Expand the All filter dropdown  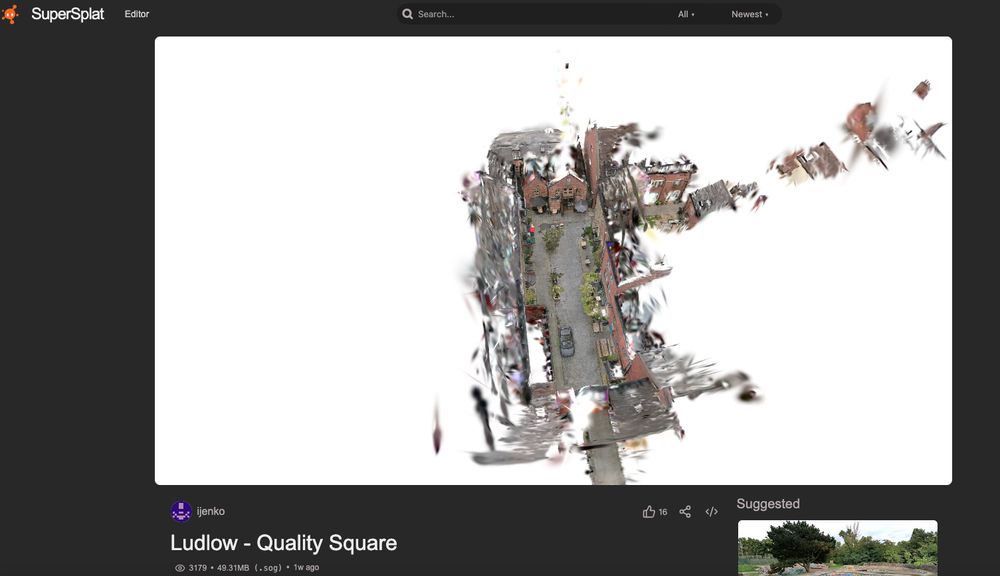pyautogui.click(x=686, y=14)
